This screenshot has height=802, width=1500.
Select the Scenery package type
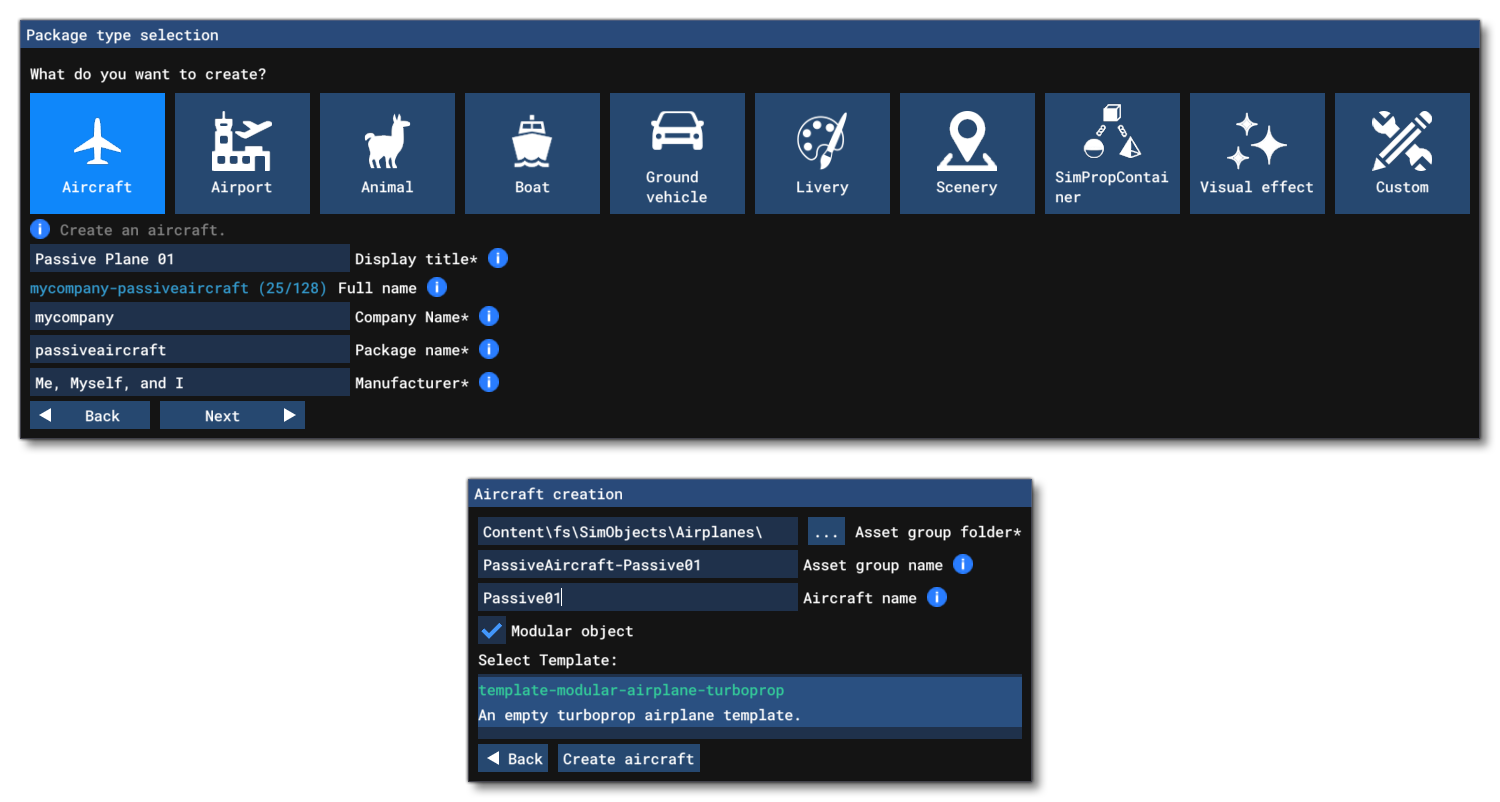click(x=967, y=153)
